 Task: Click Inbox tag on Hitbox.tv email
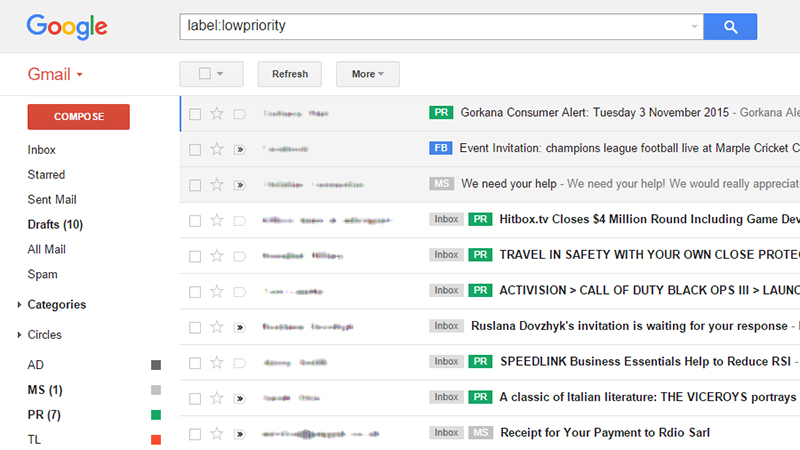[446, 219]
